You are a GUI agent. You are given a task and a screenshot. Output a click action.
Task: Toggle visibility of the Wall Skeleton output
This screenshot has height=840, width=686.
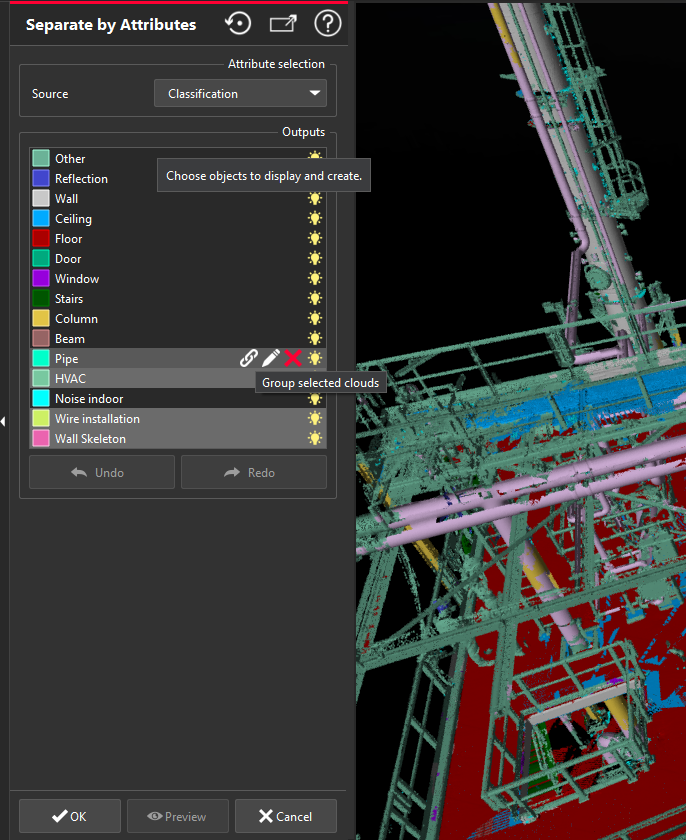coord(315,438)
